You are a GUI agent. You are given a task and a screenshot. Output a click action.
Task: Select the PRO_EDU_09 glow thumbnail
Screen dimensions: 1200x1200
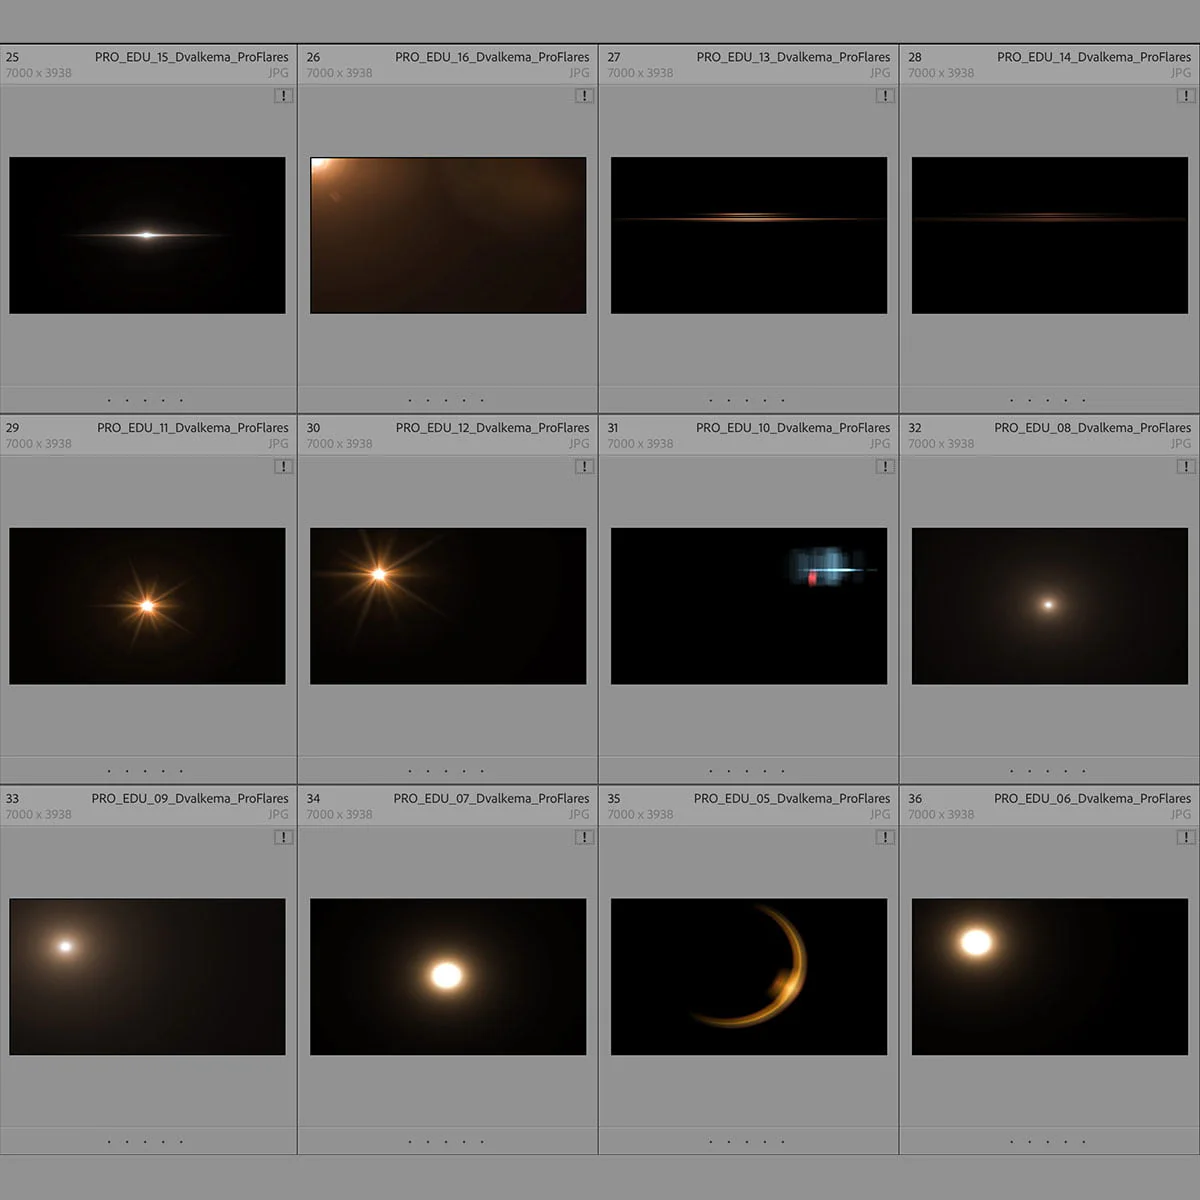tap(147, 977)
